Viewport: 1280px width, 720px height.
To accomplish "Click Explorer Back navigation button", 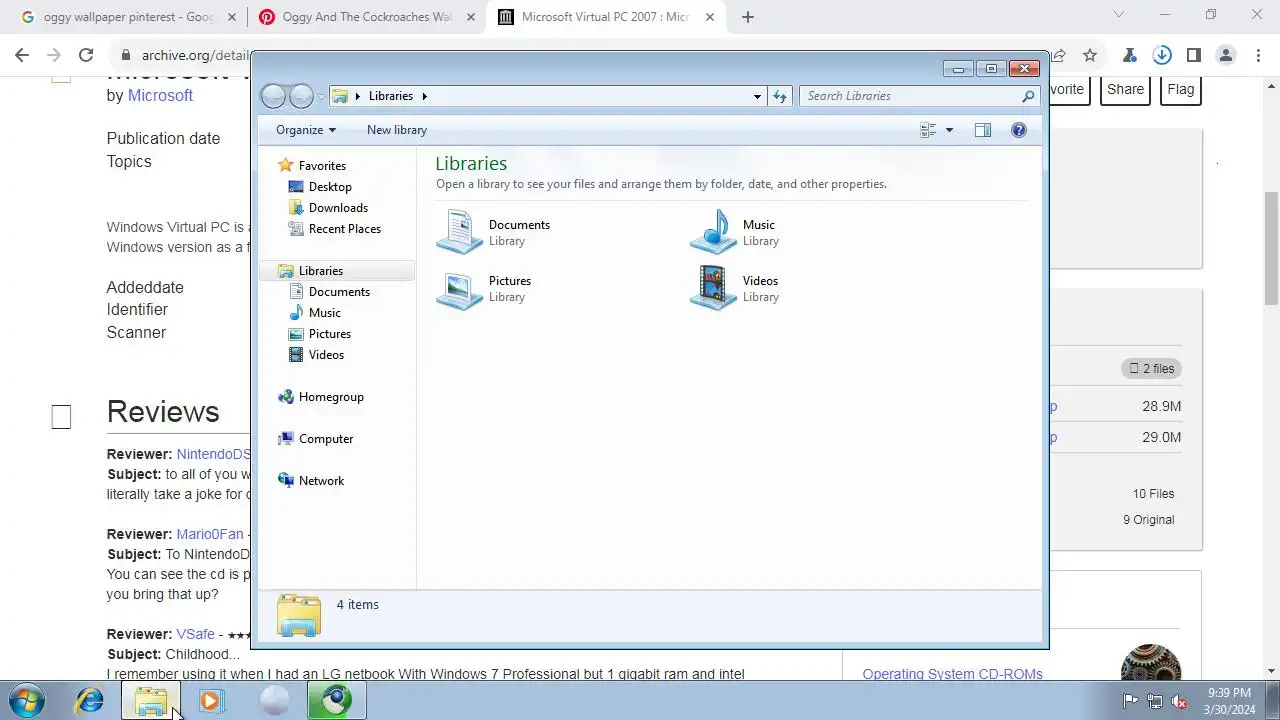I will point(273,96).
